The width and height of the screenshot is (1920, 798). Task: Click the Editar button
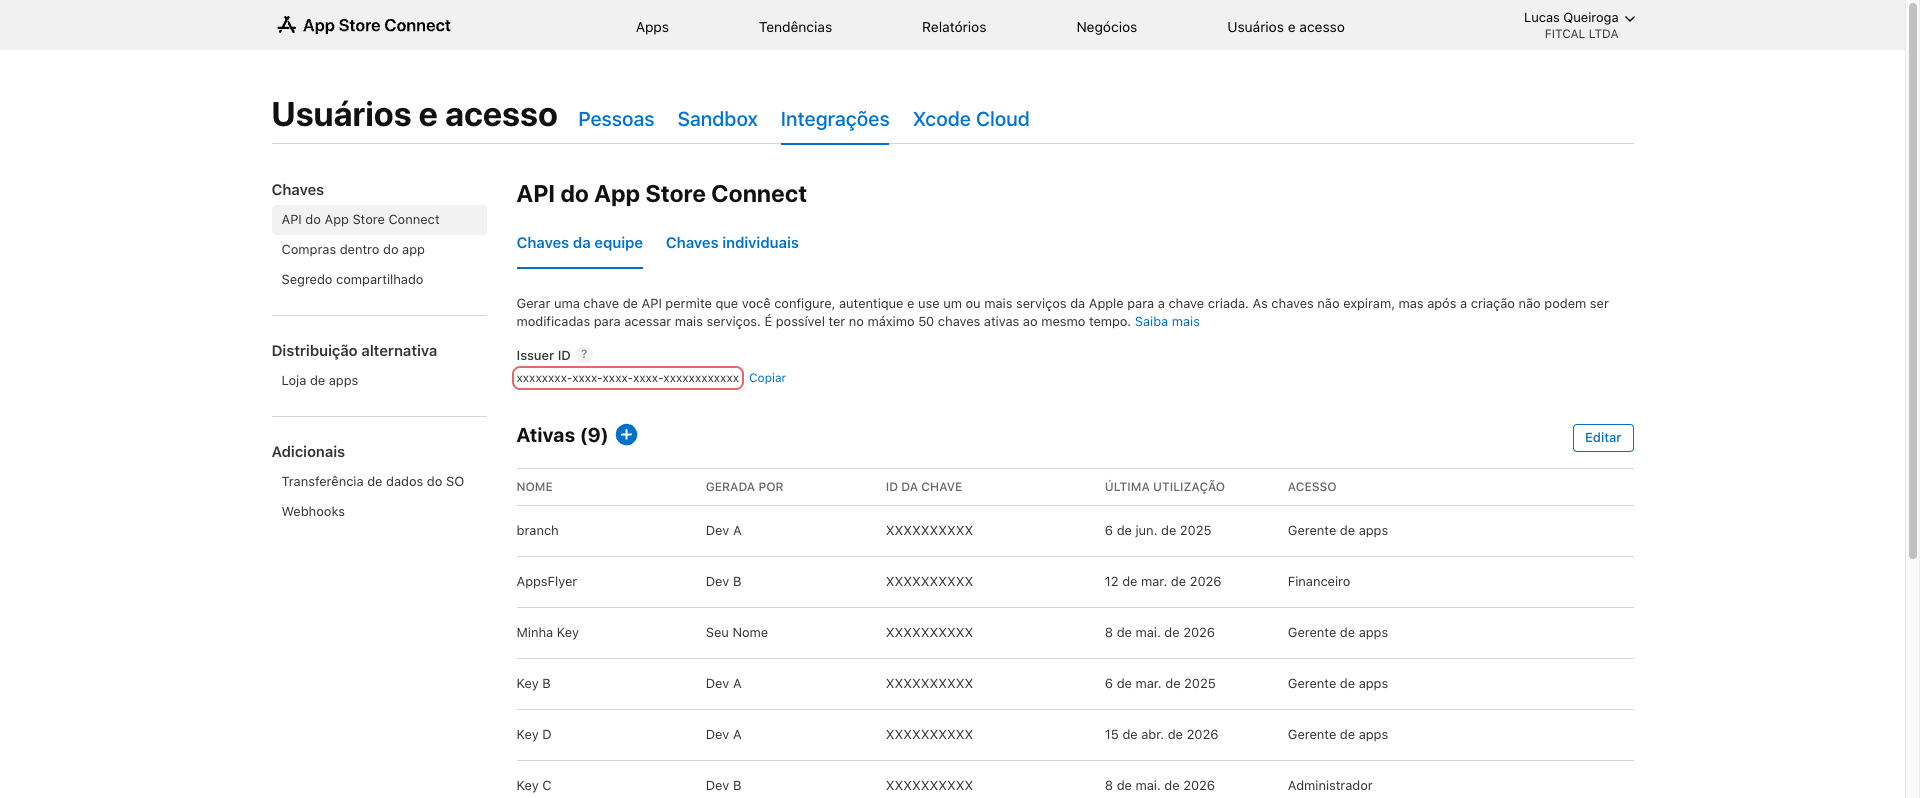pos(1603,438)
